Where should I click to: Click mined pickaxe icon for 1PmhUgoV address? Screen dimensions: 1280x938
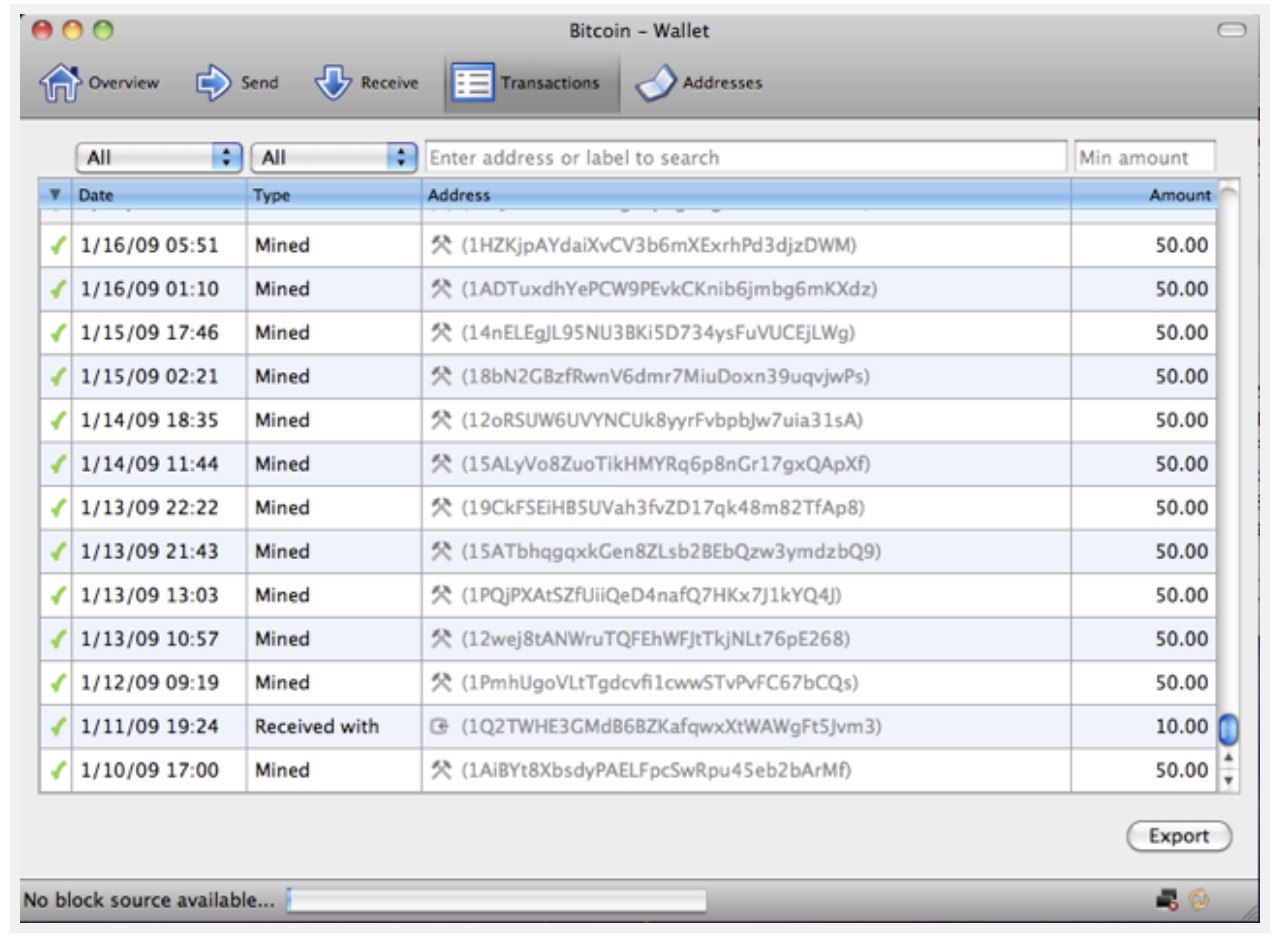coord(441,683)
